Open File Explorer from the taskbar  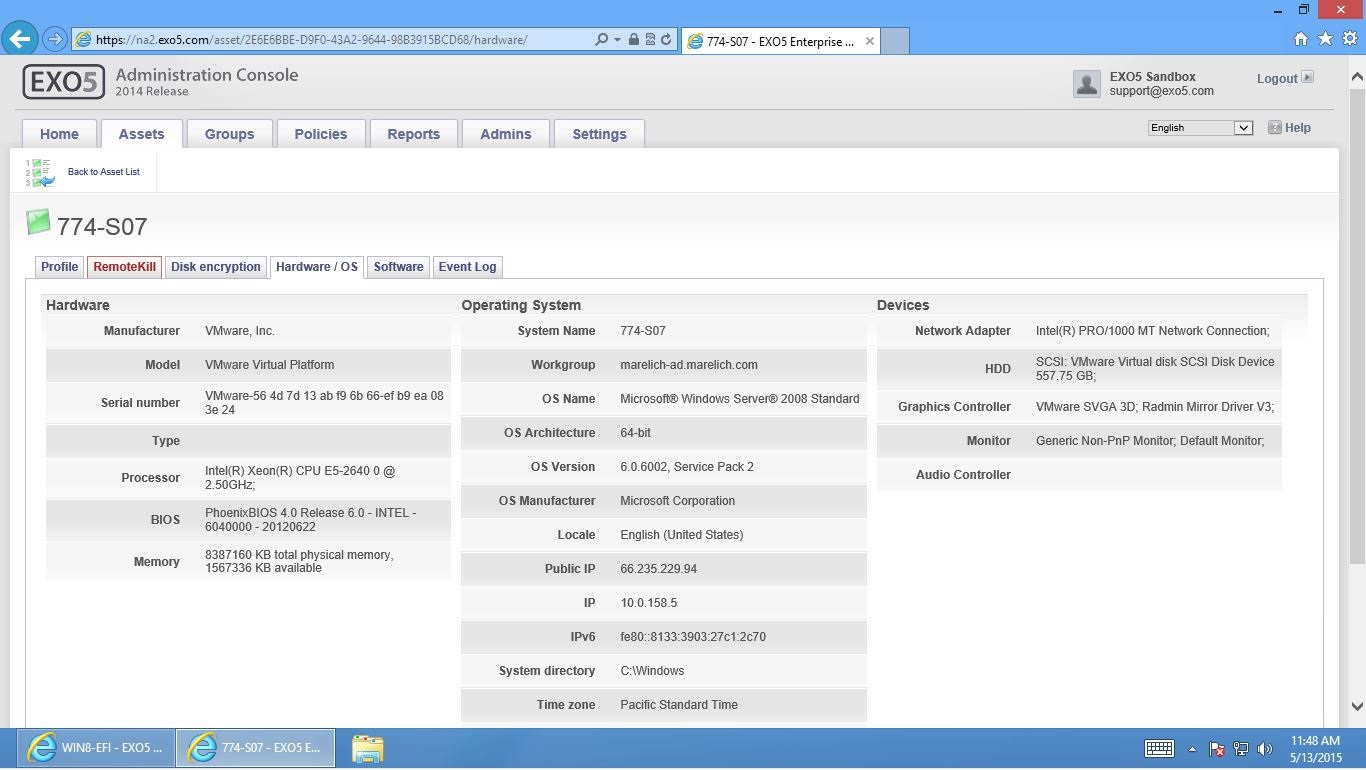pyautogui.click(x=367, y=748)
